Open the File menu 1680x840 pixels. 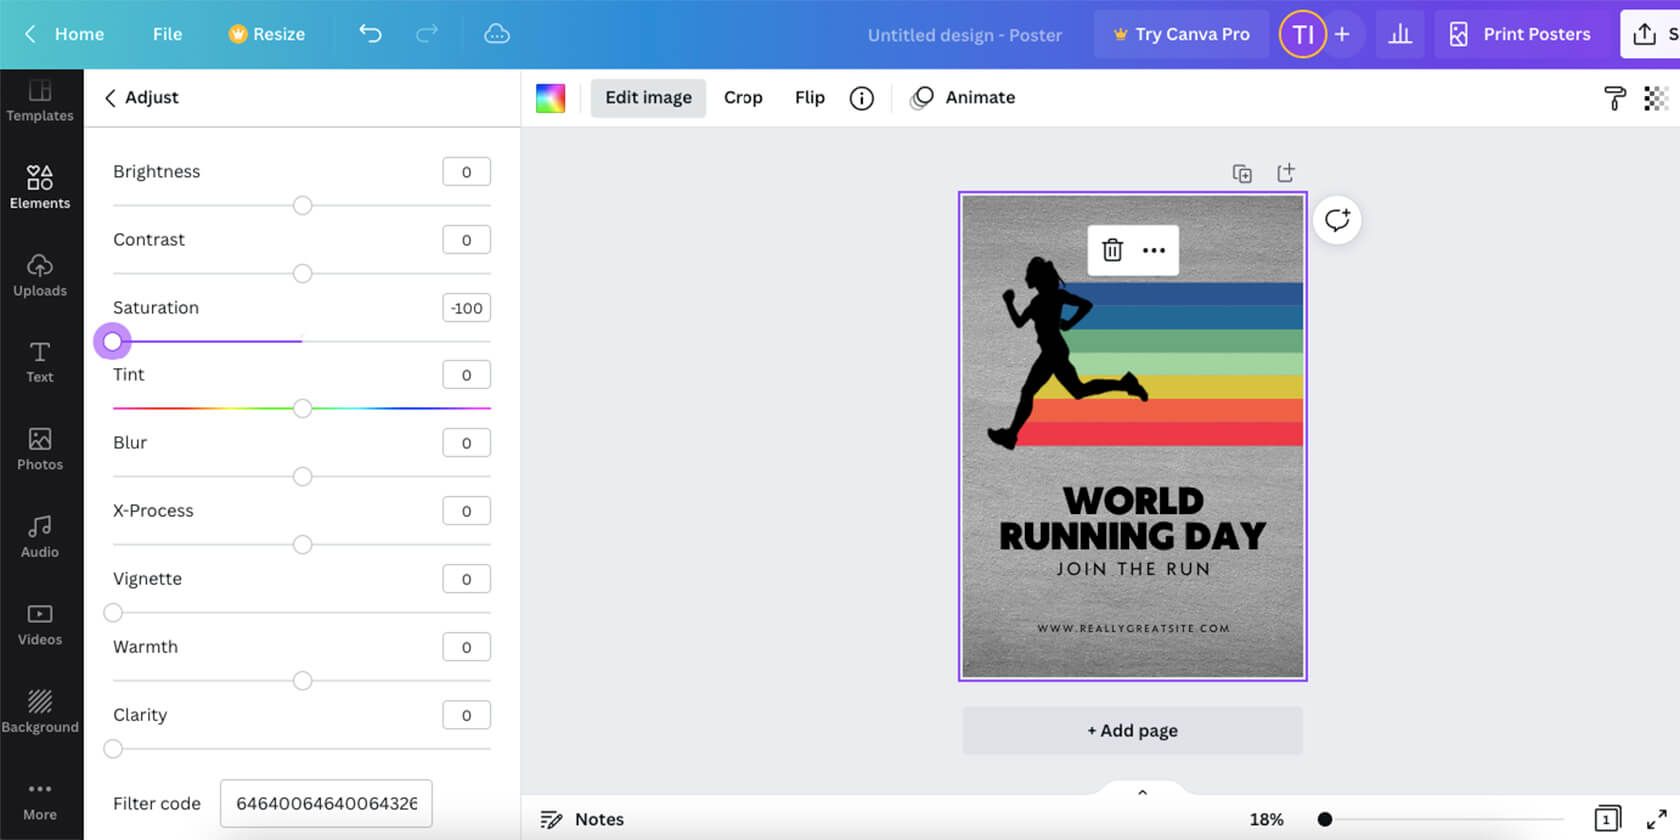(167, 34)
